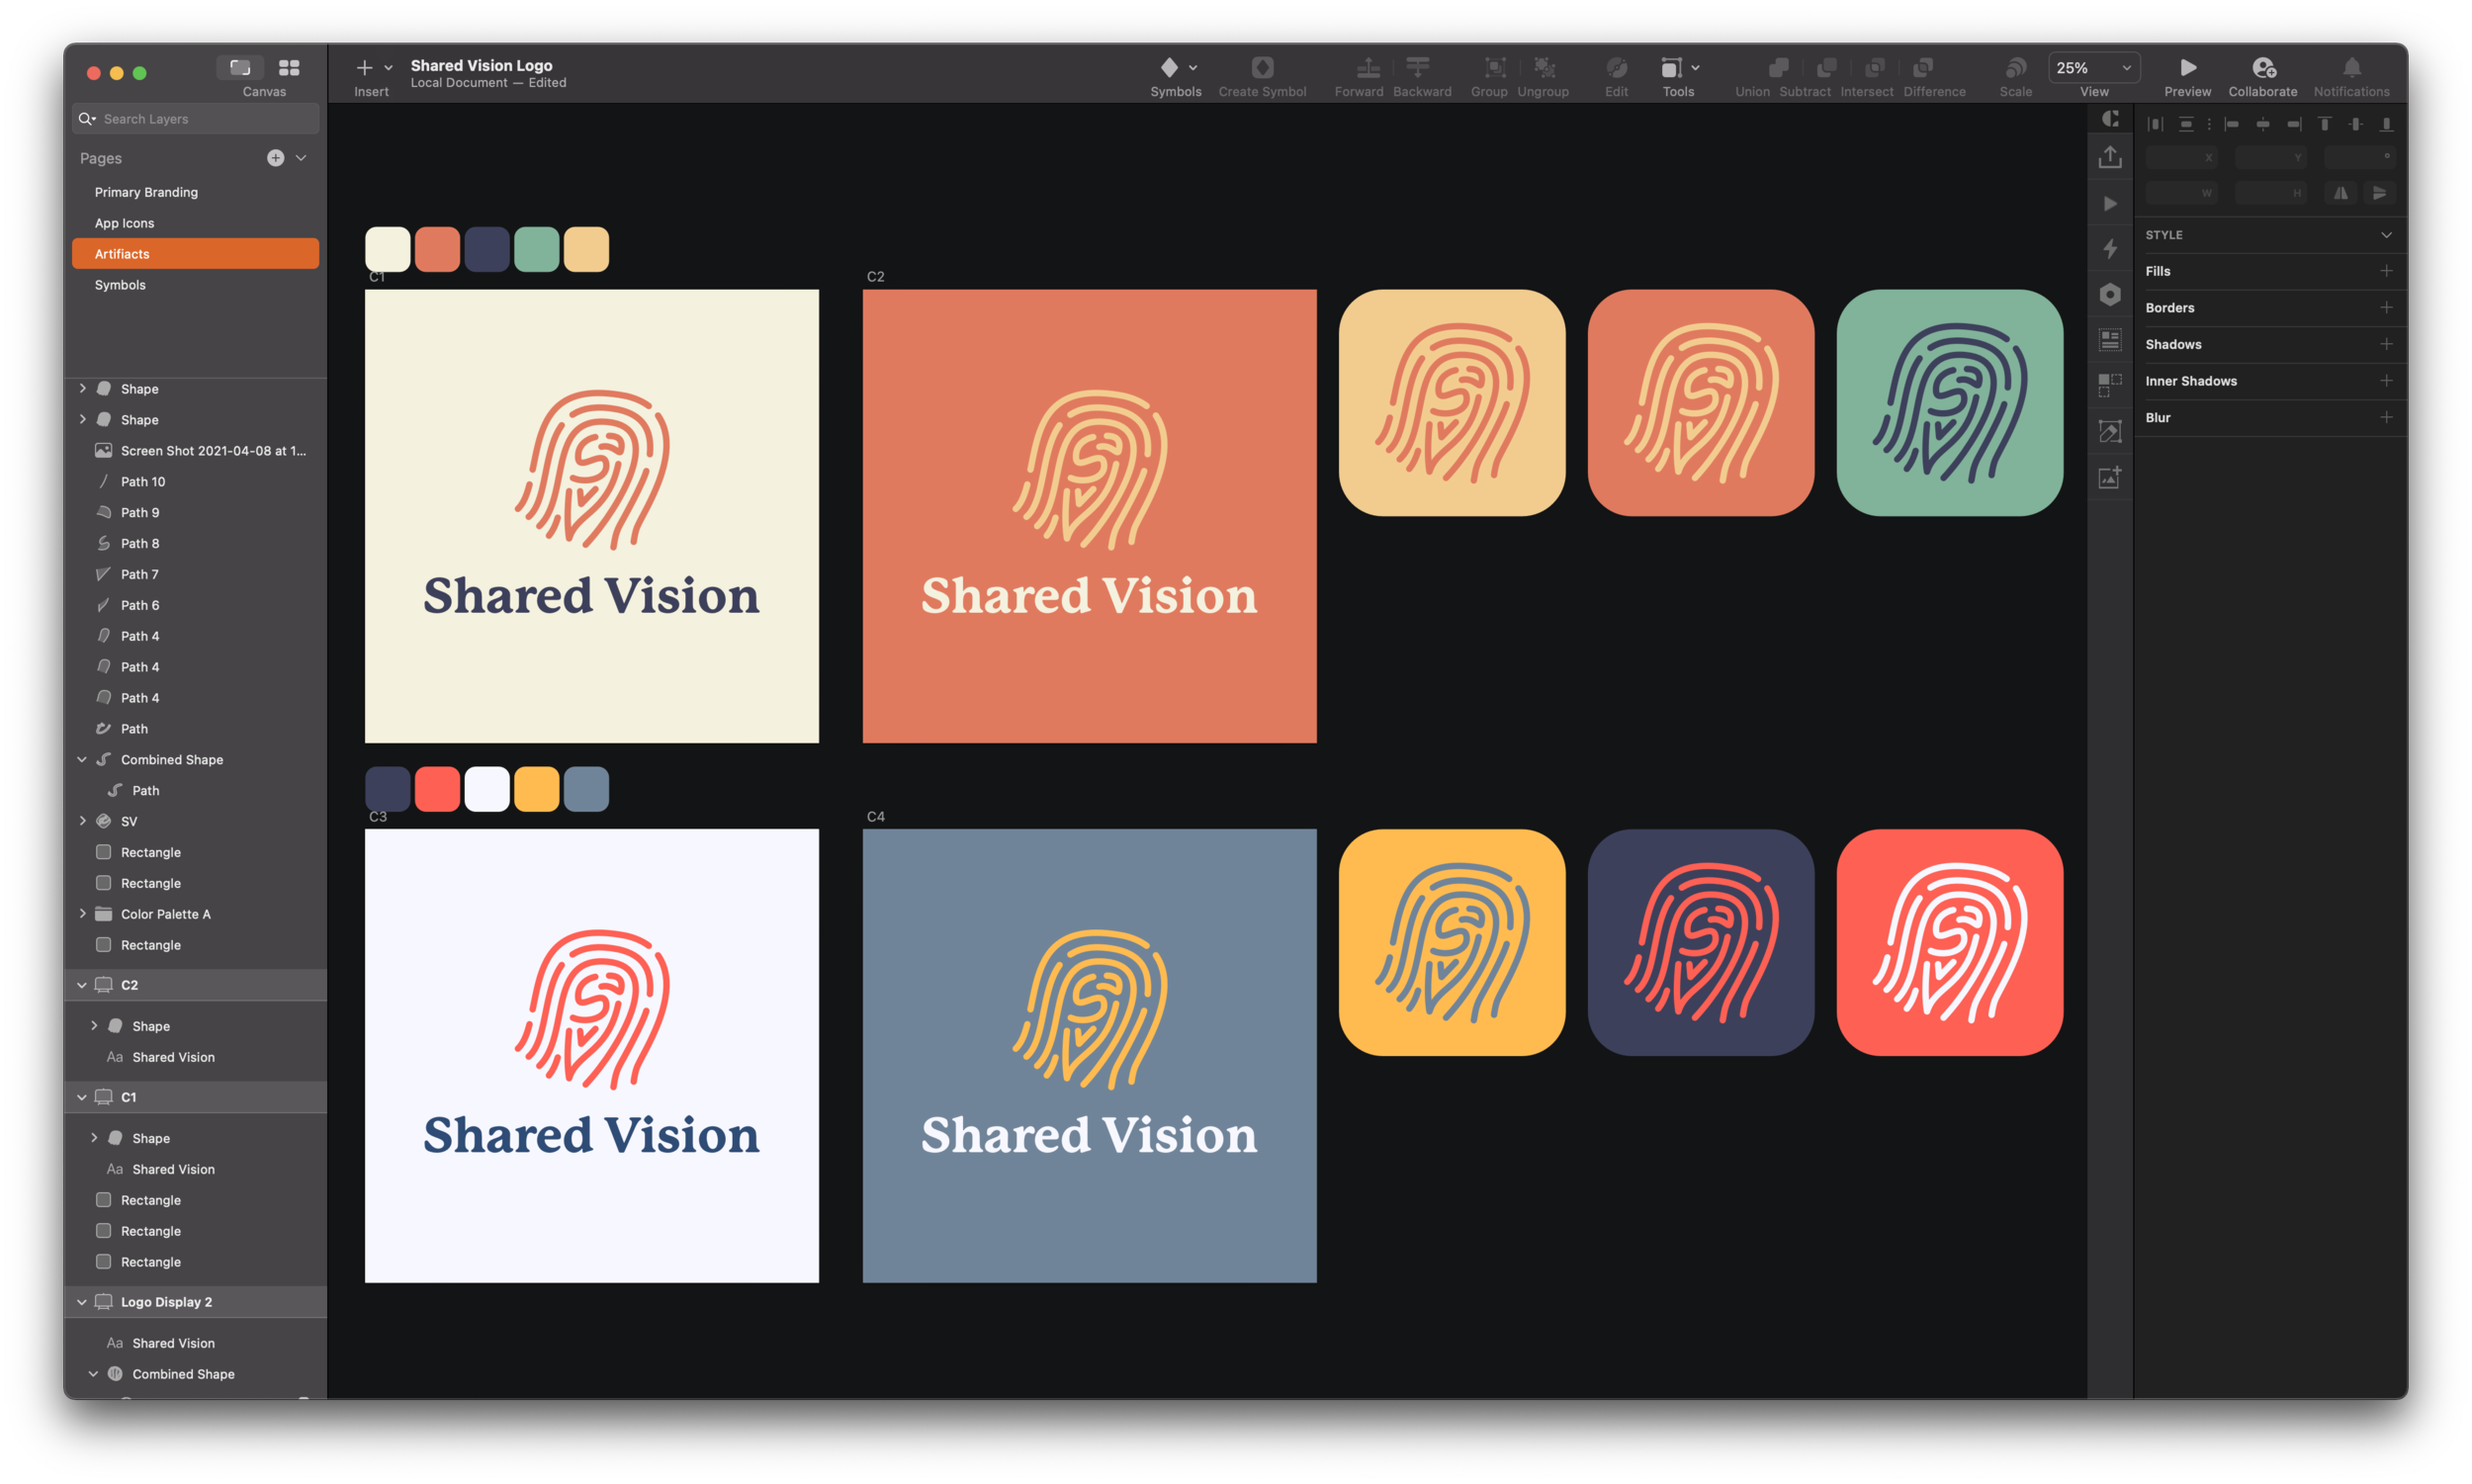Expand the SV layer group
Viewport: 2472px width, 1484px height.
click(x=82, y=821)
